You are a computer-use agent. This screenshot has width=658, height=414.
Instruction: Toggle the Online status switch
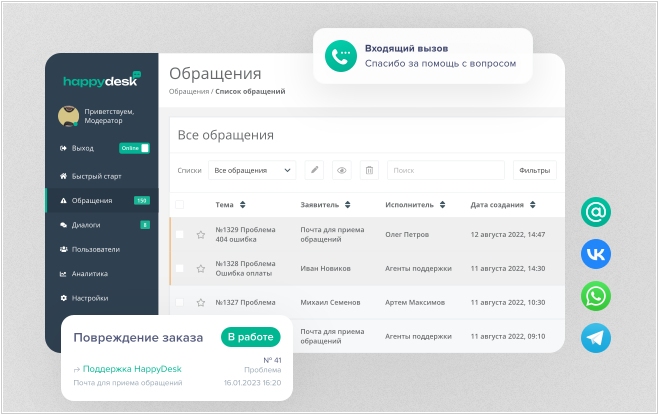click(x=134, y=148)
